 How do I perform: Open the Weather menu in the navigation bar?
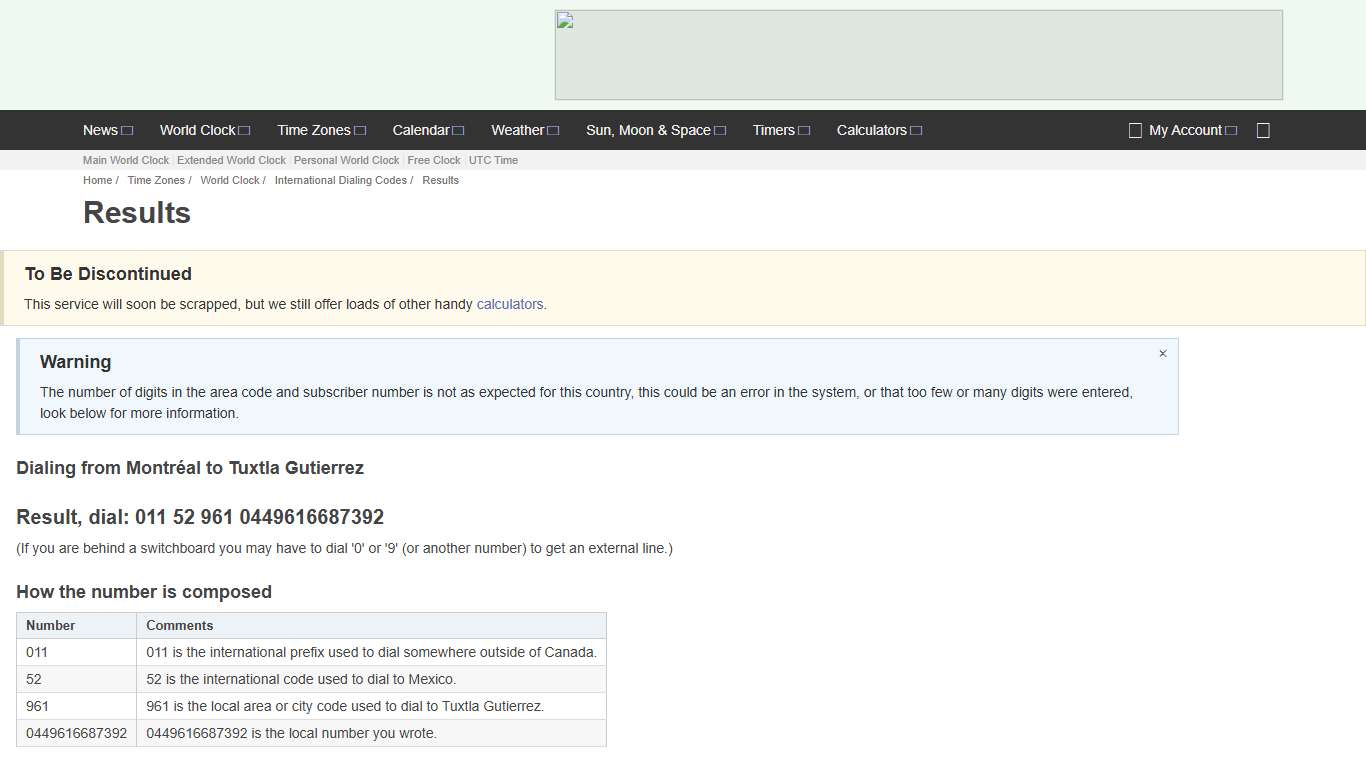[517, 130]
